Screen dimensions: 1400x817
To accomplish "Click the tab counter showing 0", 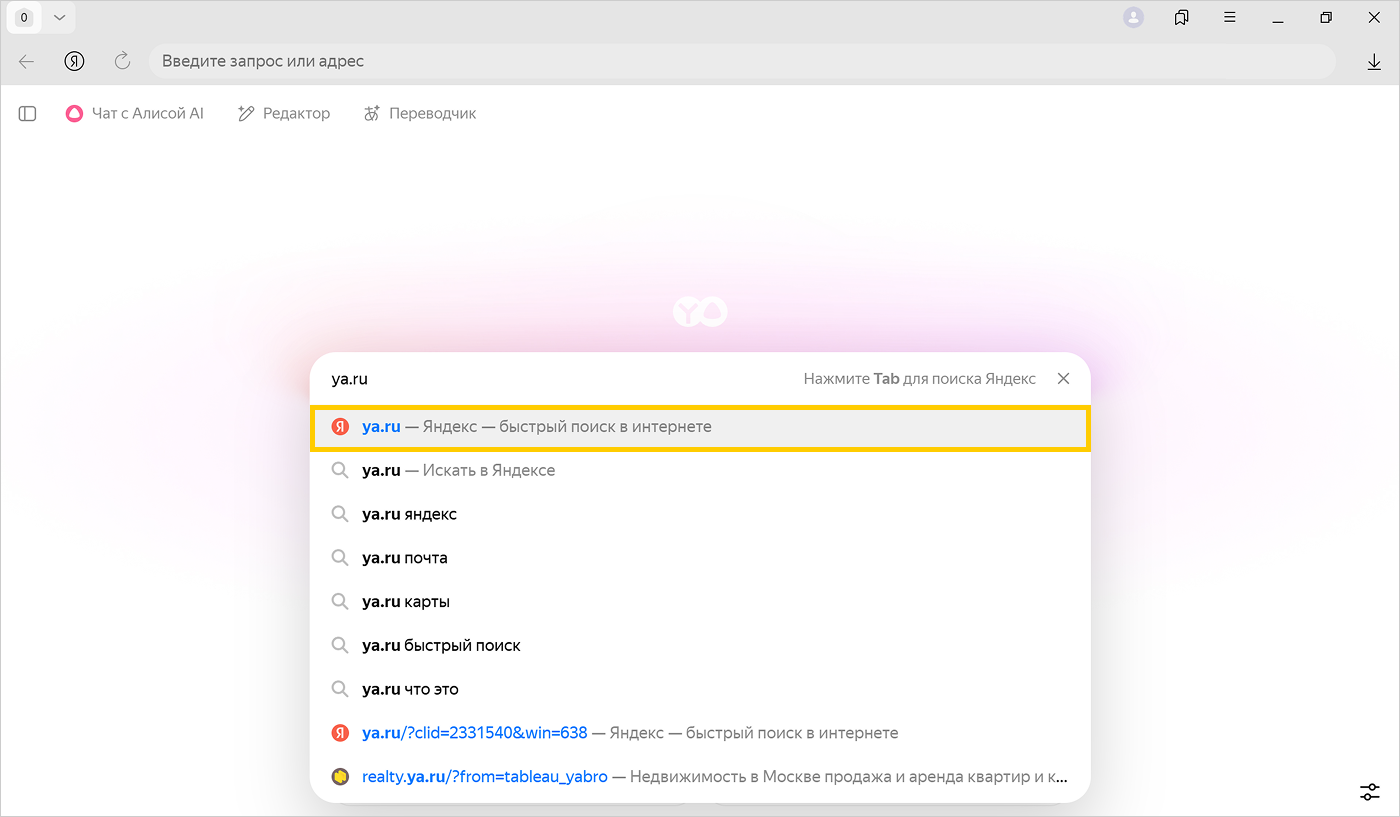I will [x=24, y=17].
